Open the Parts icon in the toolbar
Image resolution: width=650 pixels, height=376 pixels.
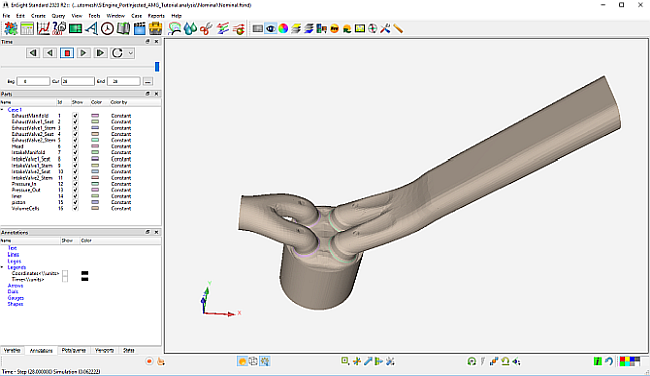click(11, 29)
